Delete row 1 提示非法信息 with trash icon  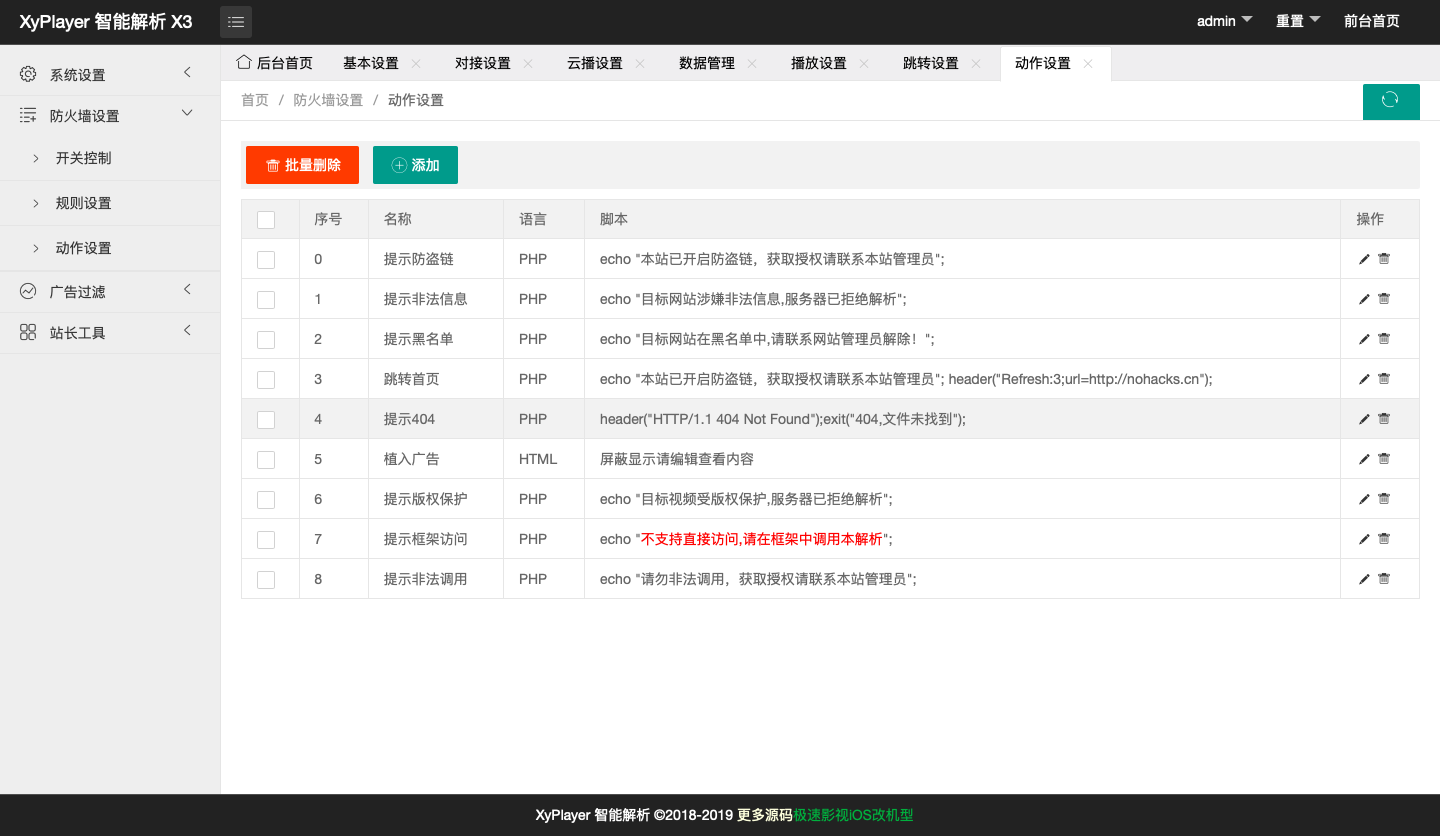tap(1384, 299)
